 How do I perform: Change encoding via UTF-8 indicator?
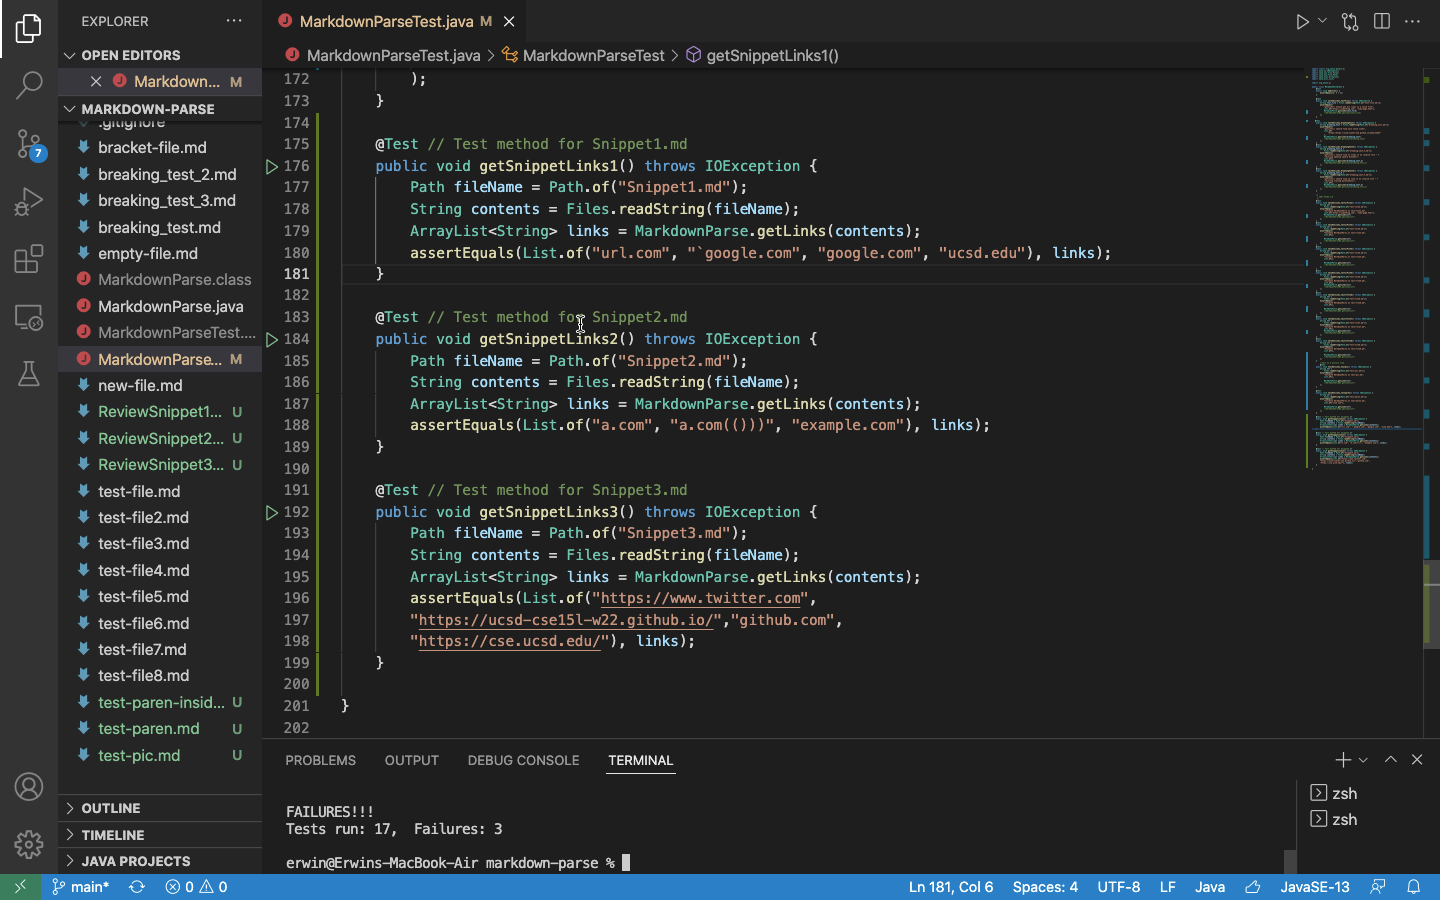(x=1118, y=887)
